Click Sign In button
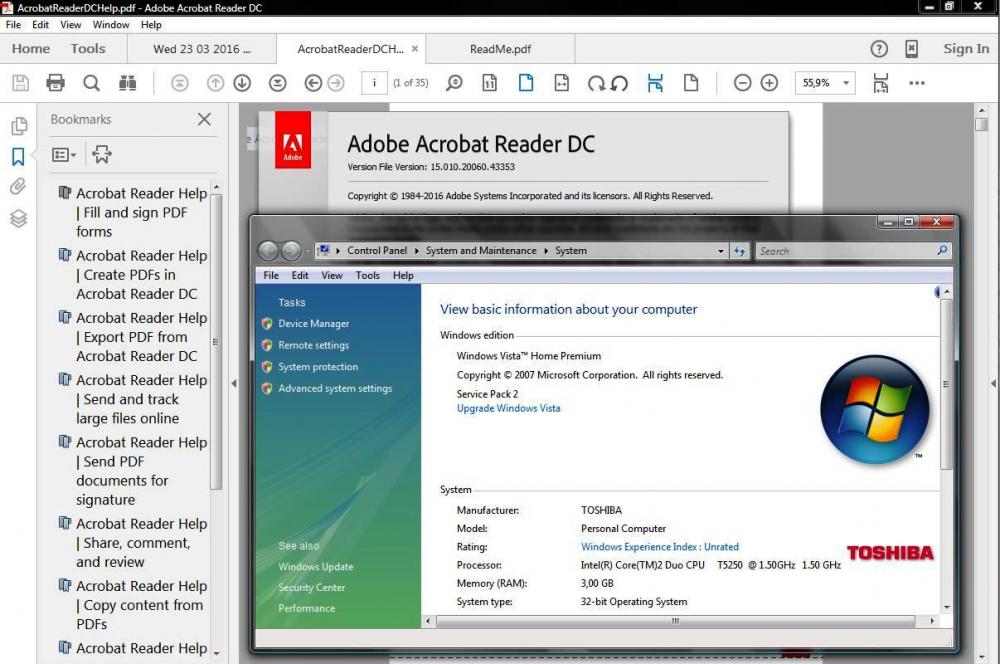The height and width of the screenshot is (664, 1000). coord(965,49)
